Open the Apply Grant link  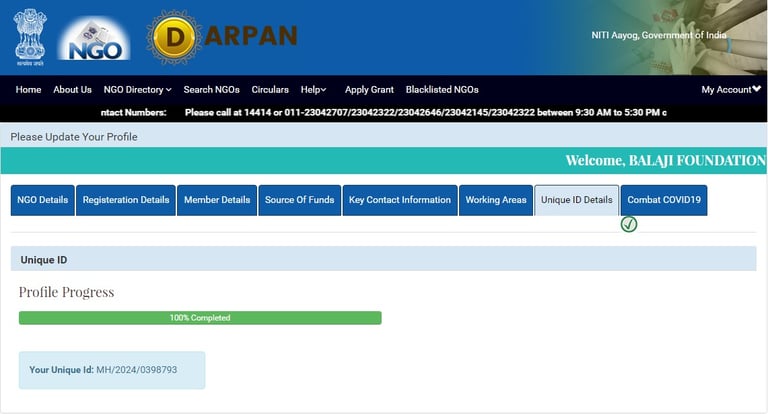[x=369, y=90]
